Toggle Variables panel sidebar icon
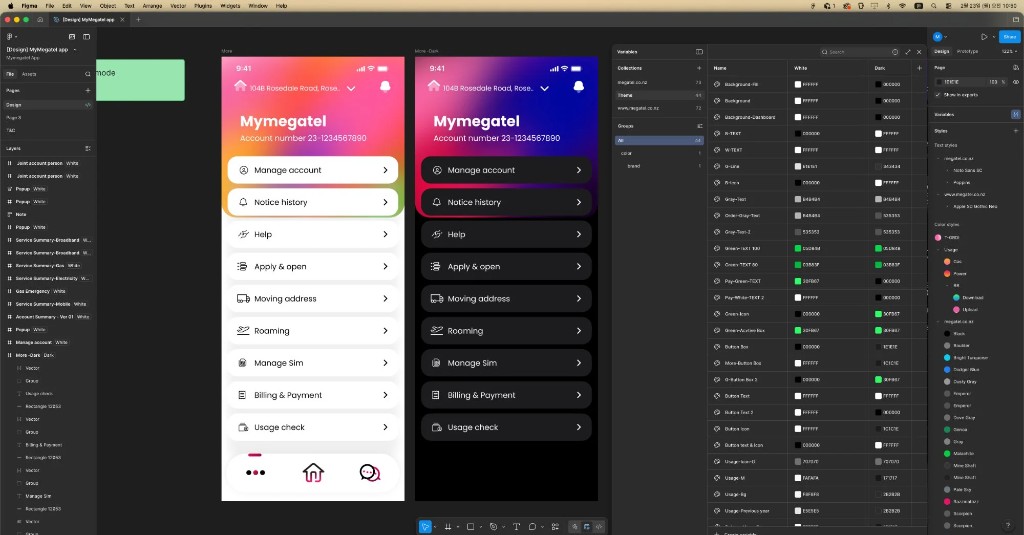Image resolution: width=1024 pixels, height=535 pixels. 699,52
